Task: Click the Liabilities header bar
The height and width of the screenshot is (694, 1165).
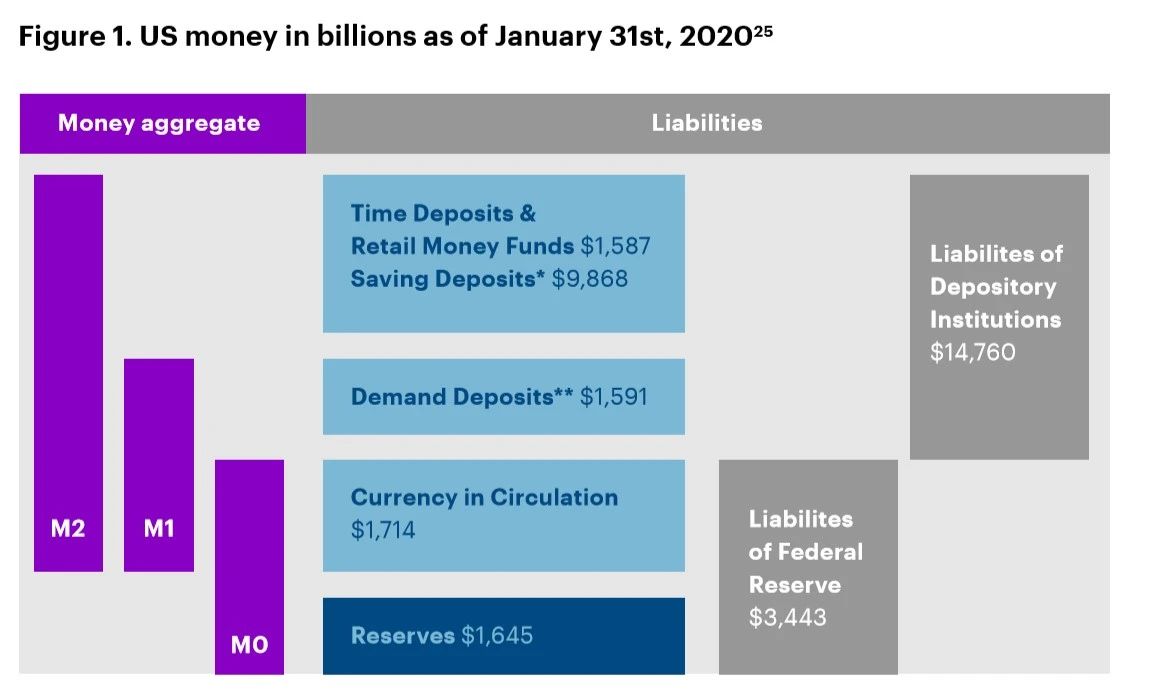Action: tap(707, 123)
